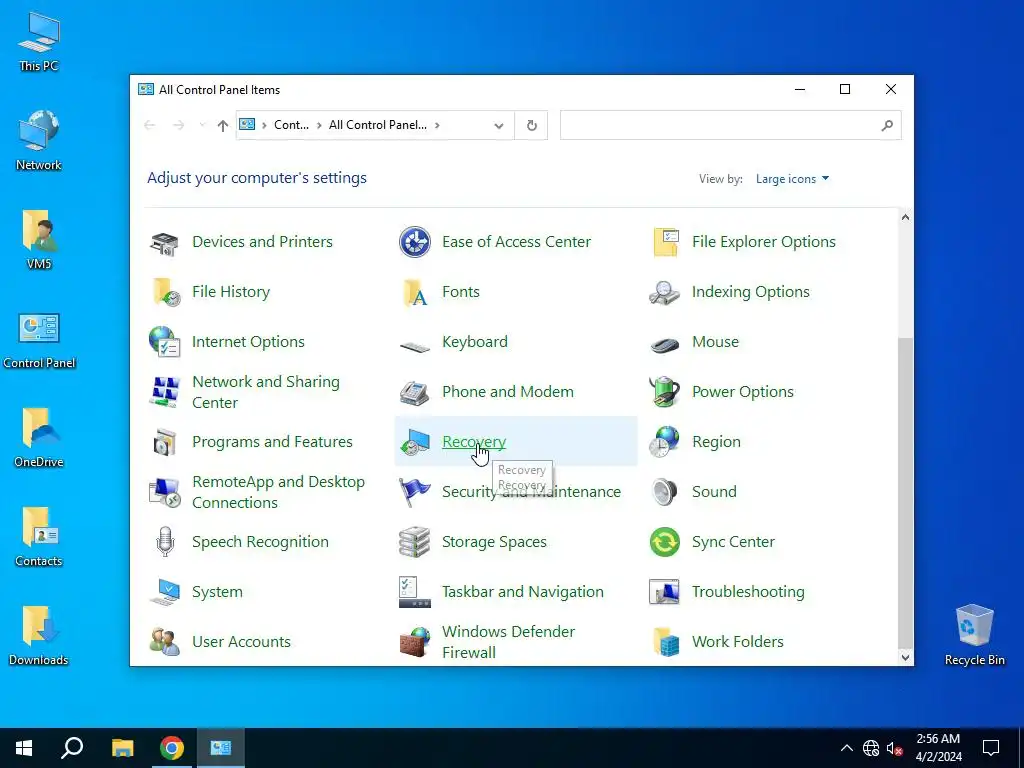Open Taskbar and Navigation icon

(x=415, y=592)
